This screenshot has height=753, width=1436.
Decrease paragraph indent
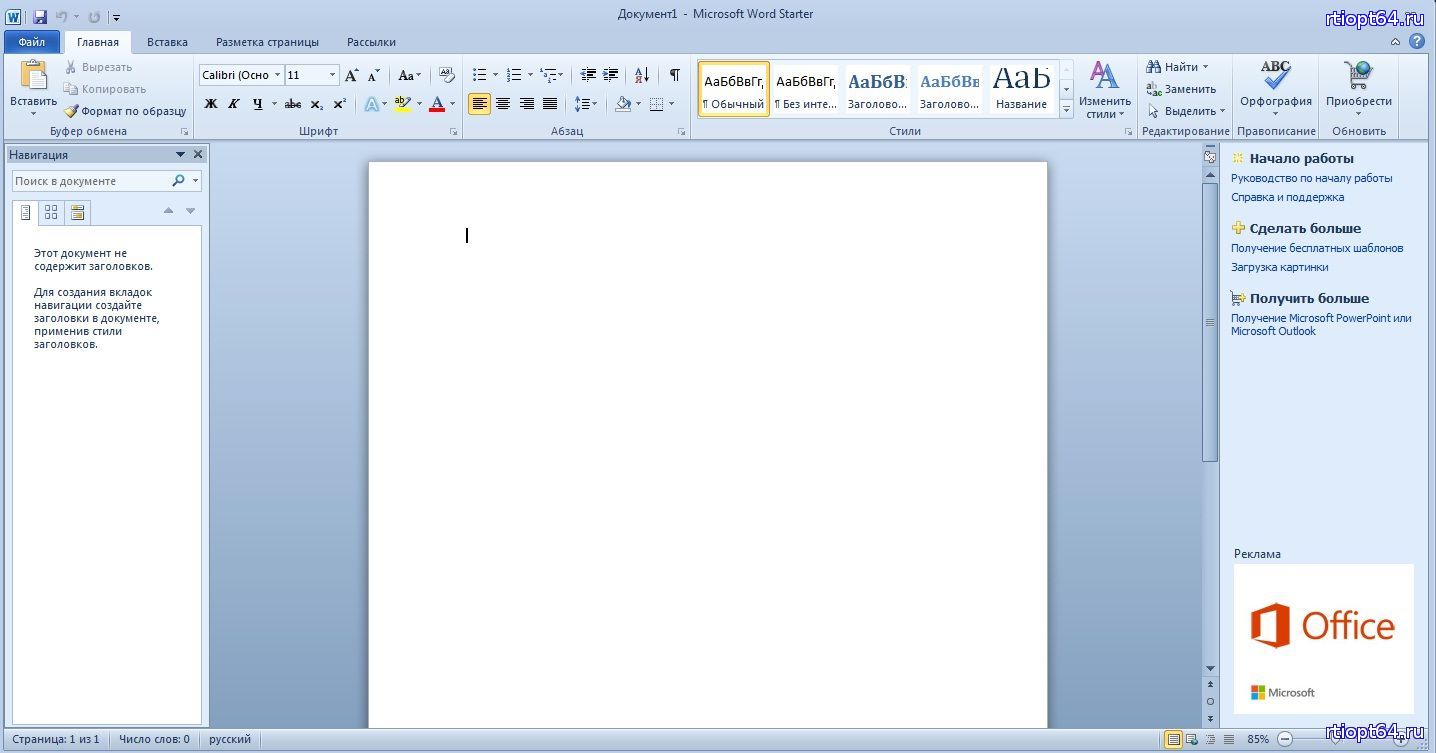tap(588, 75)
